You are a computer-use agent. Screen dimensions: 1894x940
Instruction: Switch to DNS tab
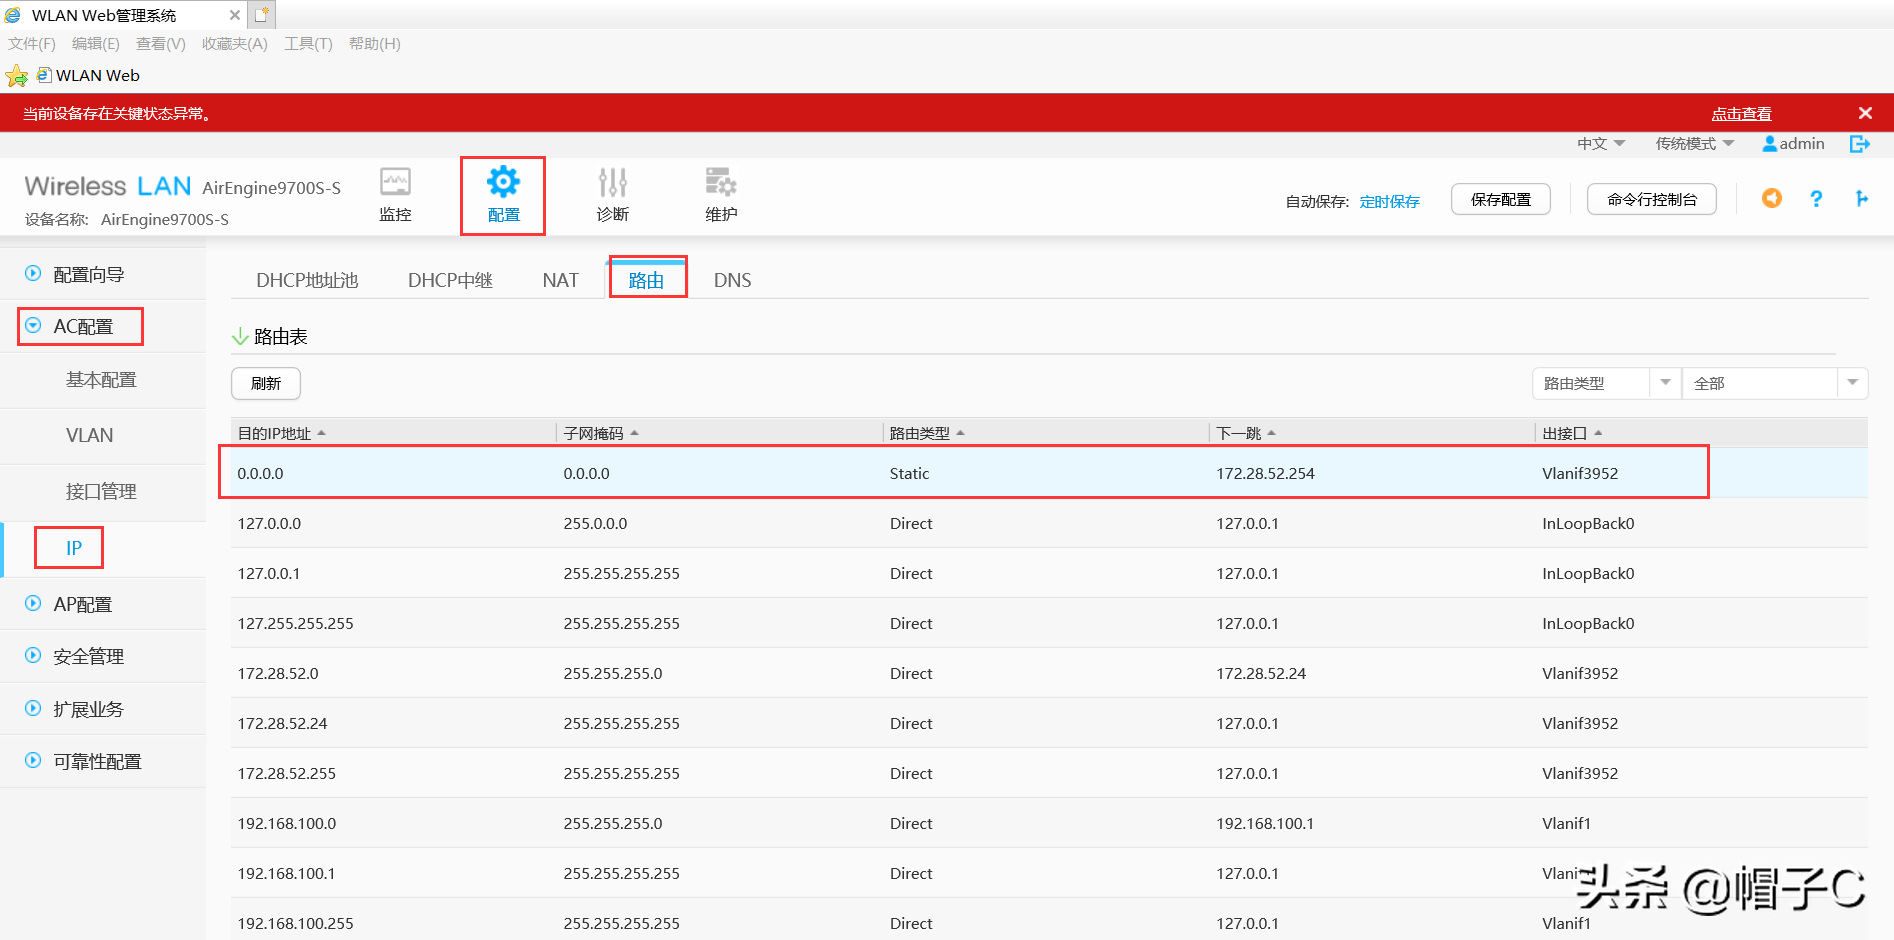(x=732, y=280)
